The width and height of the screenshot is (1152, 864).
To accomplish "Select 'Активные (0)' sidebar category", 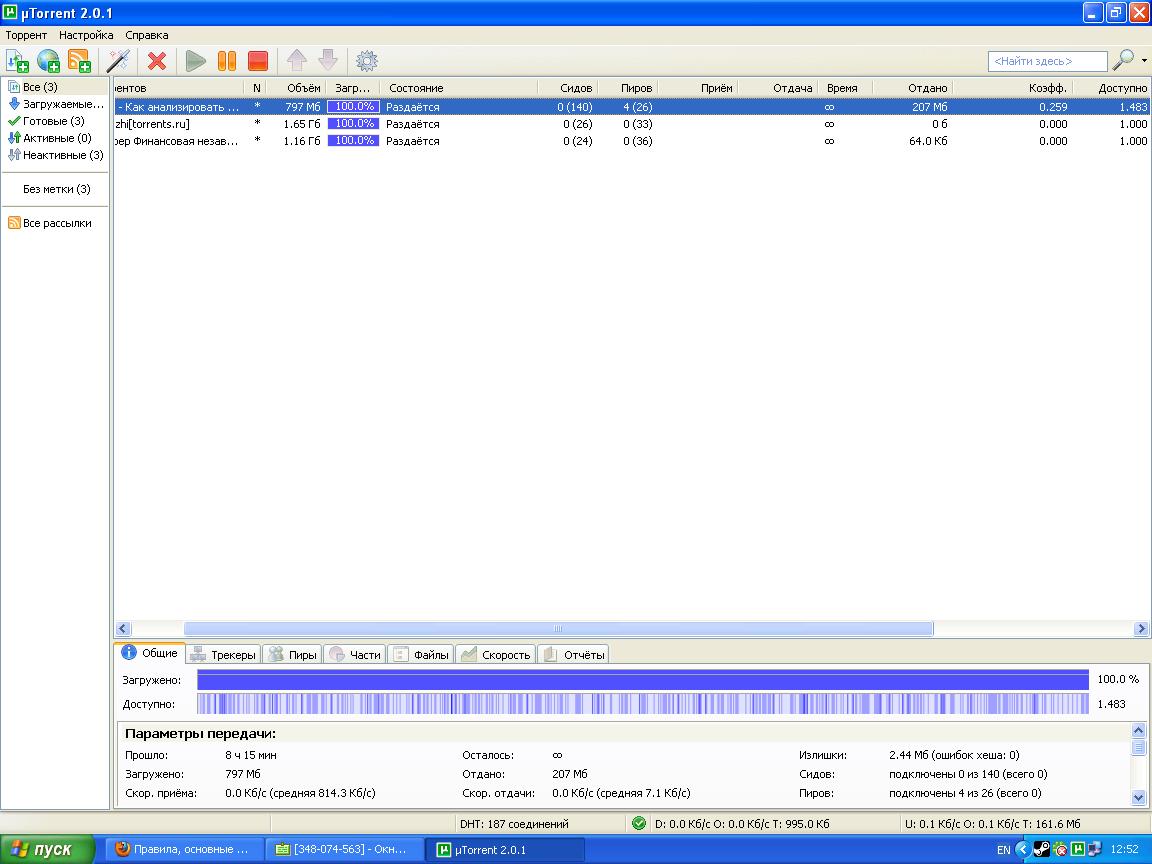I will 50,138.
